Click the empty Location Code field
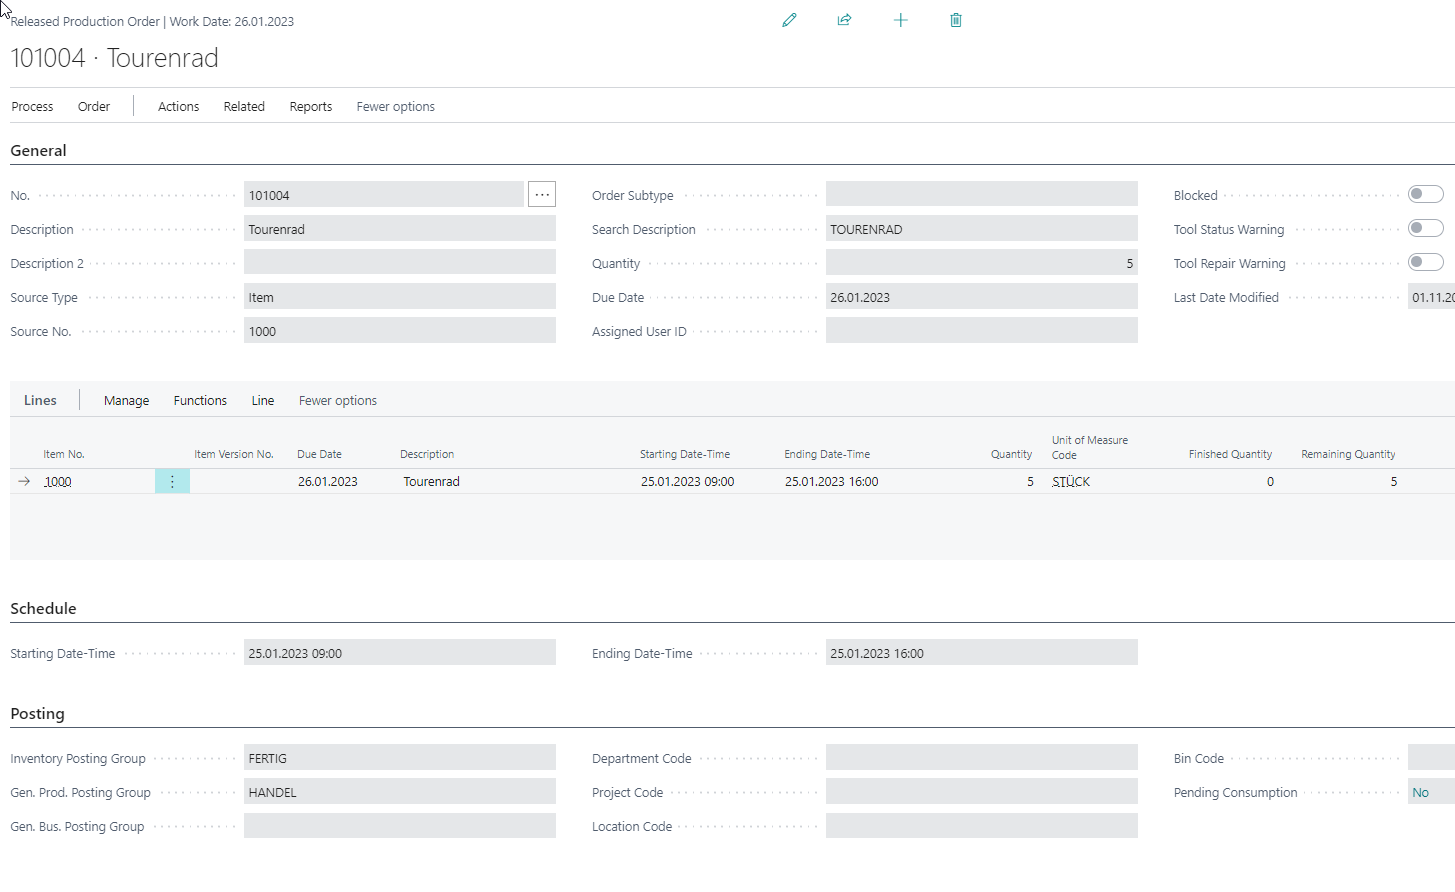Image resolution: width=1455 pixels, height=892 pixels. click(x=982, y=825)
